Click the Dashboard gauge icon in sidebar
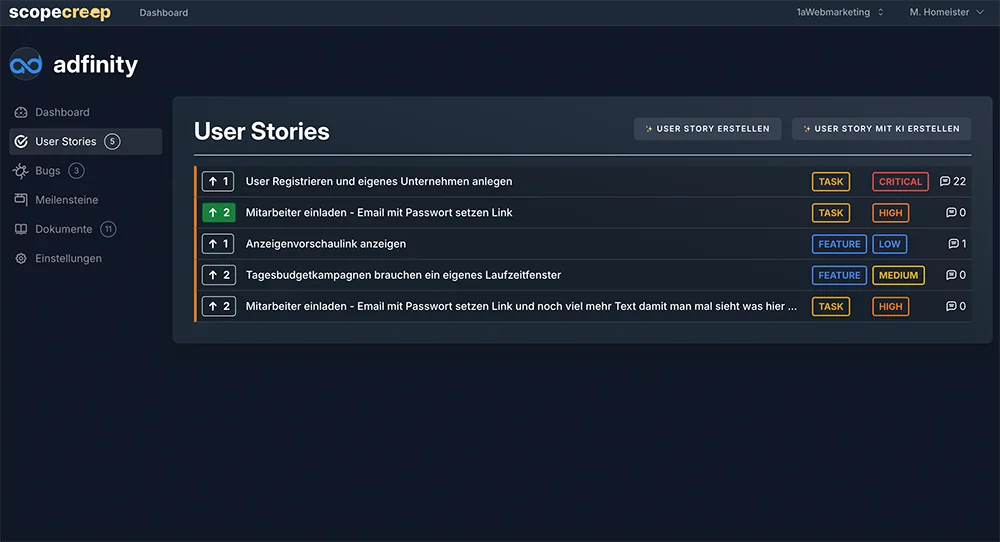Viewport: 1000px width, 542px height. 21,112
